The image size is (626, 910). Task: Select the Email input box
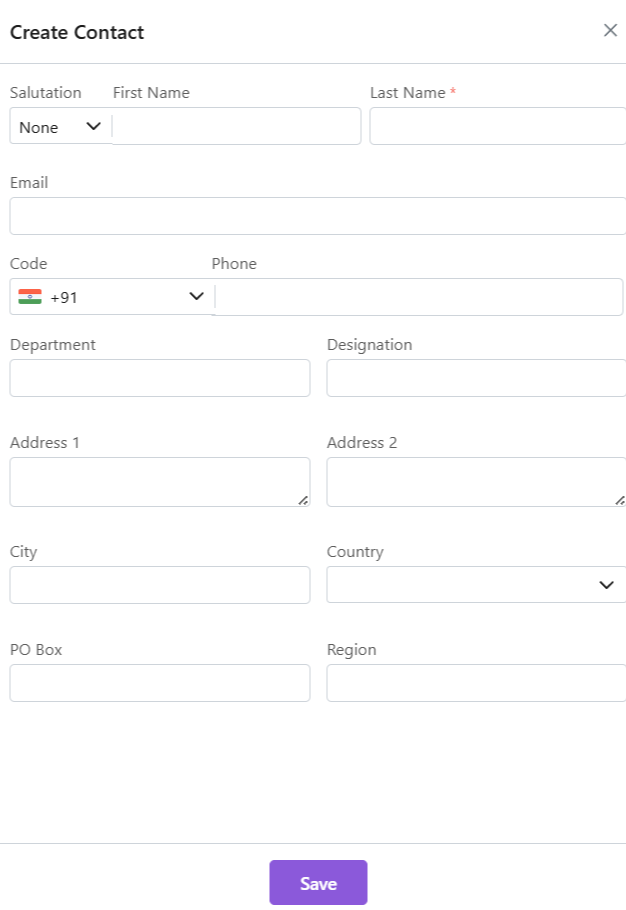[x=317, y=216]
